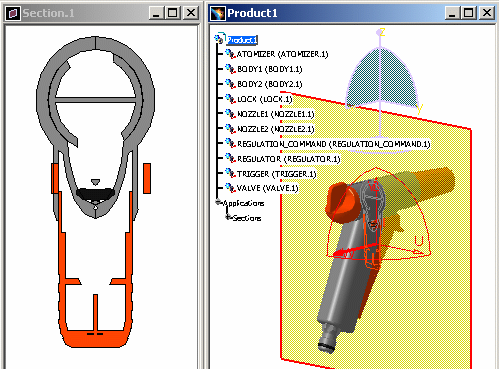Viewport: 499px width, 369px height.
Task: Click the REGULATOR component icon
Action: point(230,159)
